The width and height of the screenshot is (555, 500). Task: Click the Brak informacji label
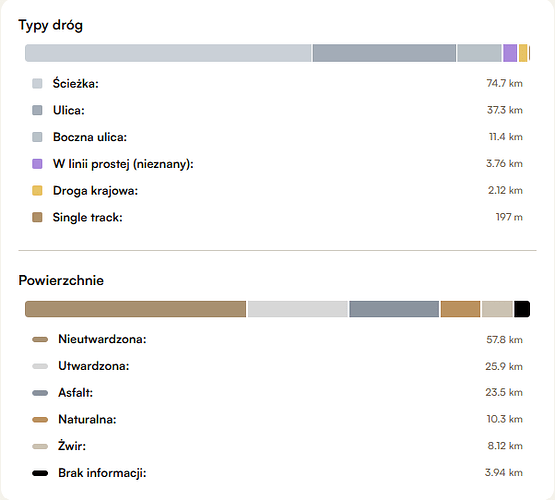pyautogui.click(x=102, y=473)
